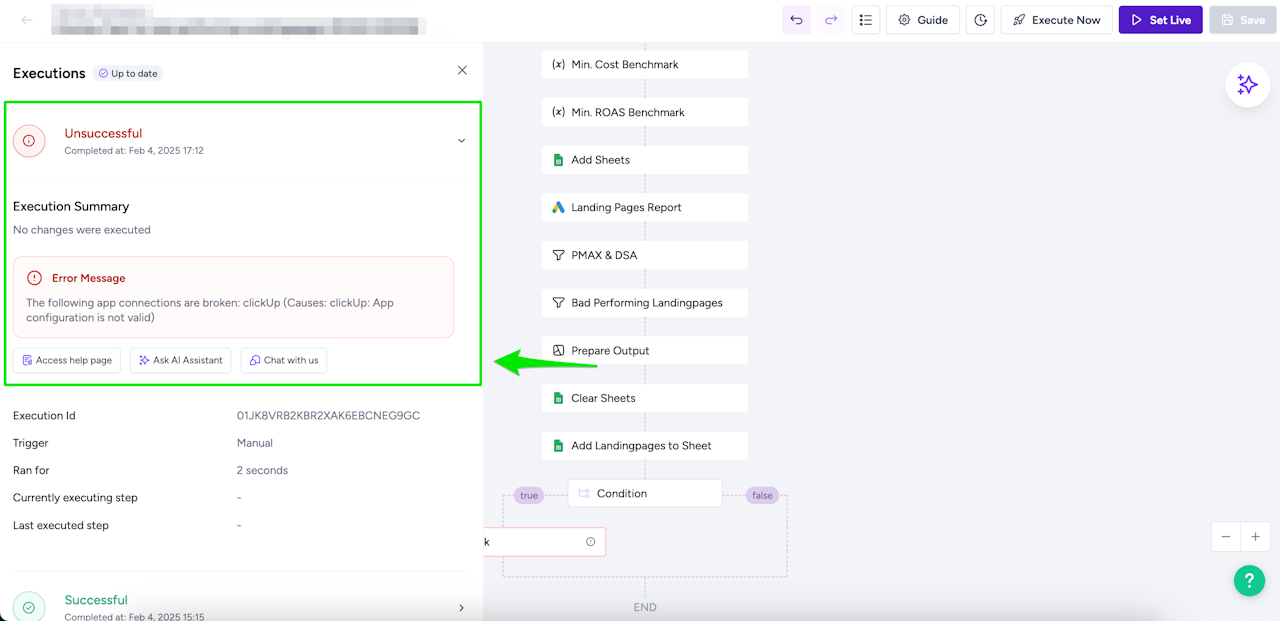Click Ask AI Assistant button

(x=181, y=360)
